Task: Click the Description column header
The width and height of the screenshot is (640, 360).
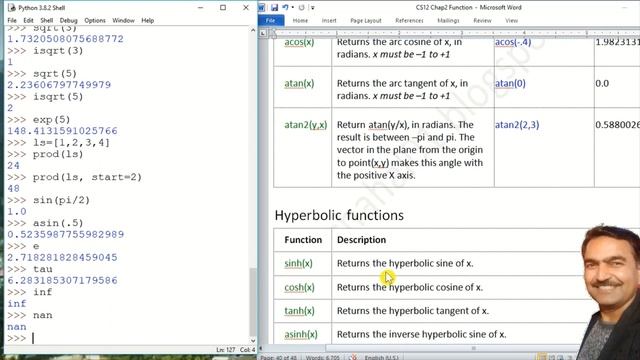Action: tap(361, 240)
